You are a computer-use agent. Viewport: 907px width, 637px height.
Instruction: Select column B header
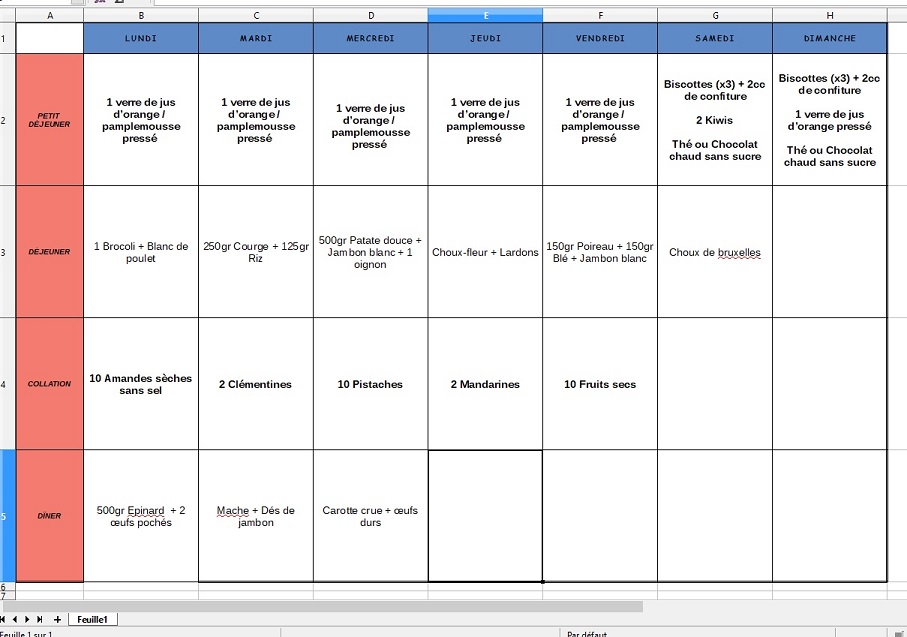(x=141, y=16)
